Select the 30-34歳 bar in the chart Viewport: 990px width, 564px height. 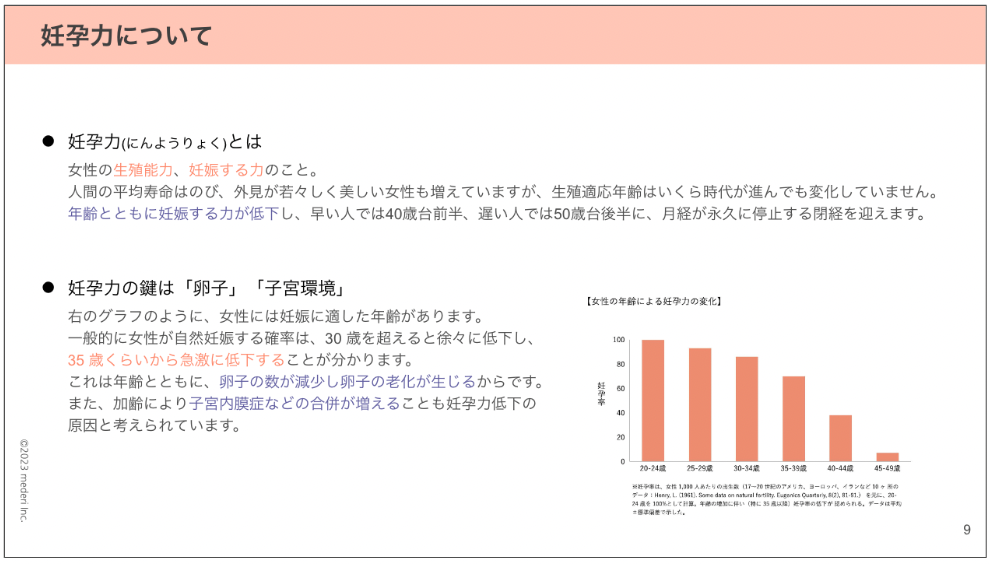747,408
